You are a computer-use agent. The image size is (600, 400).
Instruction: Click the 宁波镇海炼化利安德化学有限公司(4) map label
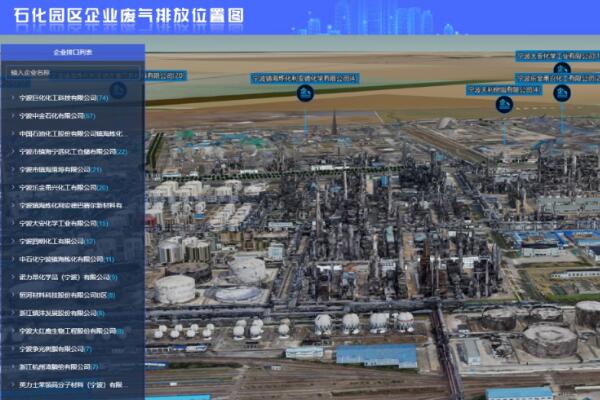304,77
